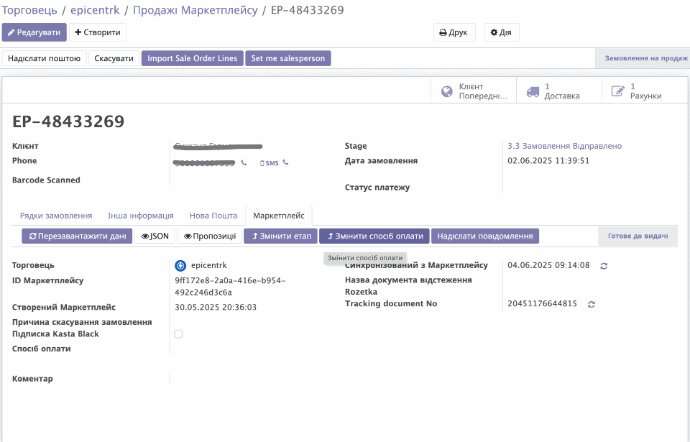Refresh tracking number 20451176644815 icon
Screen dimensions: 690x442
(591, 304)
